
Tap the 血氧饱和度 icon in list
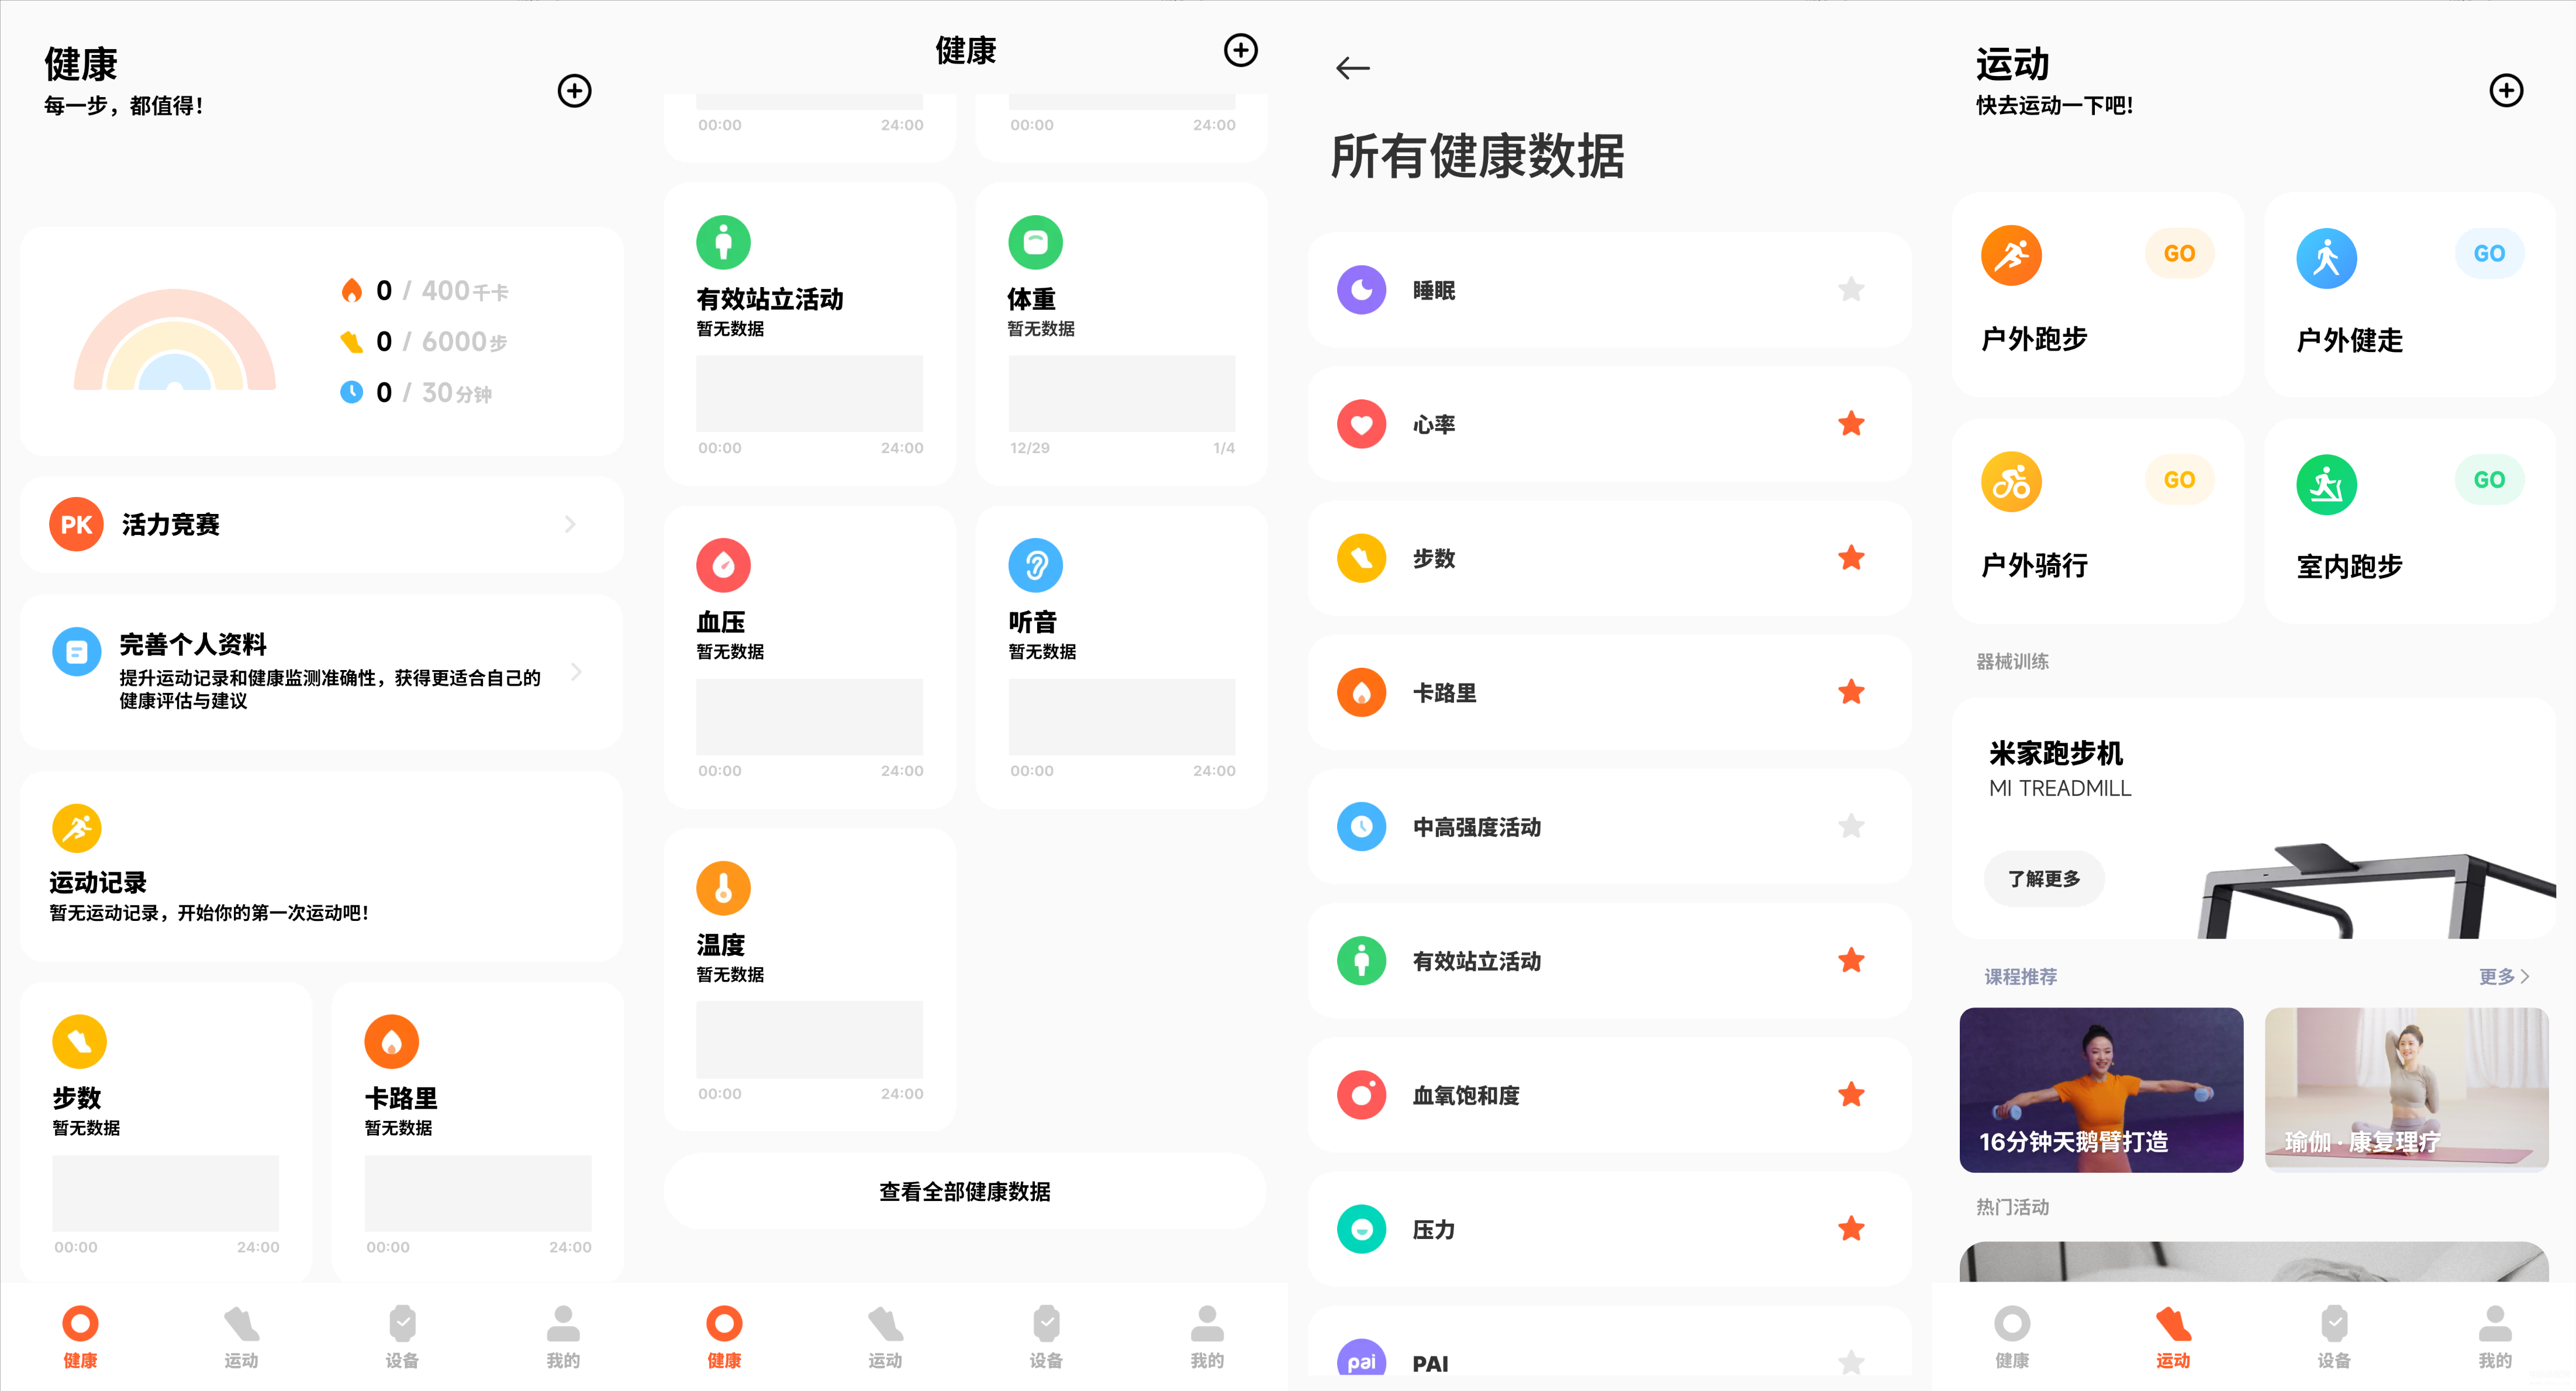tap(1361, 1095)
